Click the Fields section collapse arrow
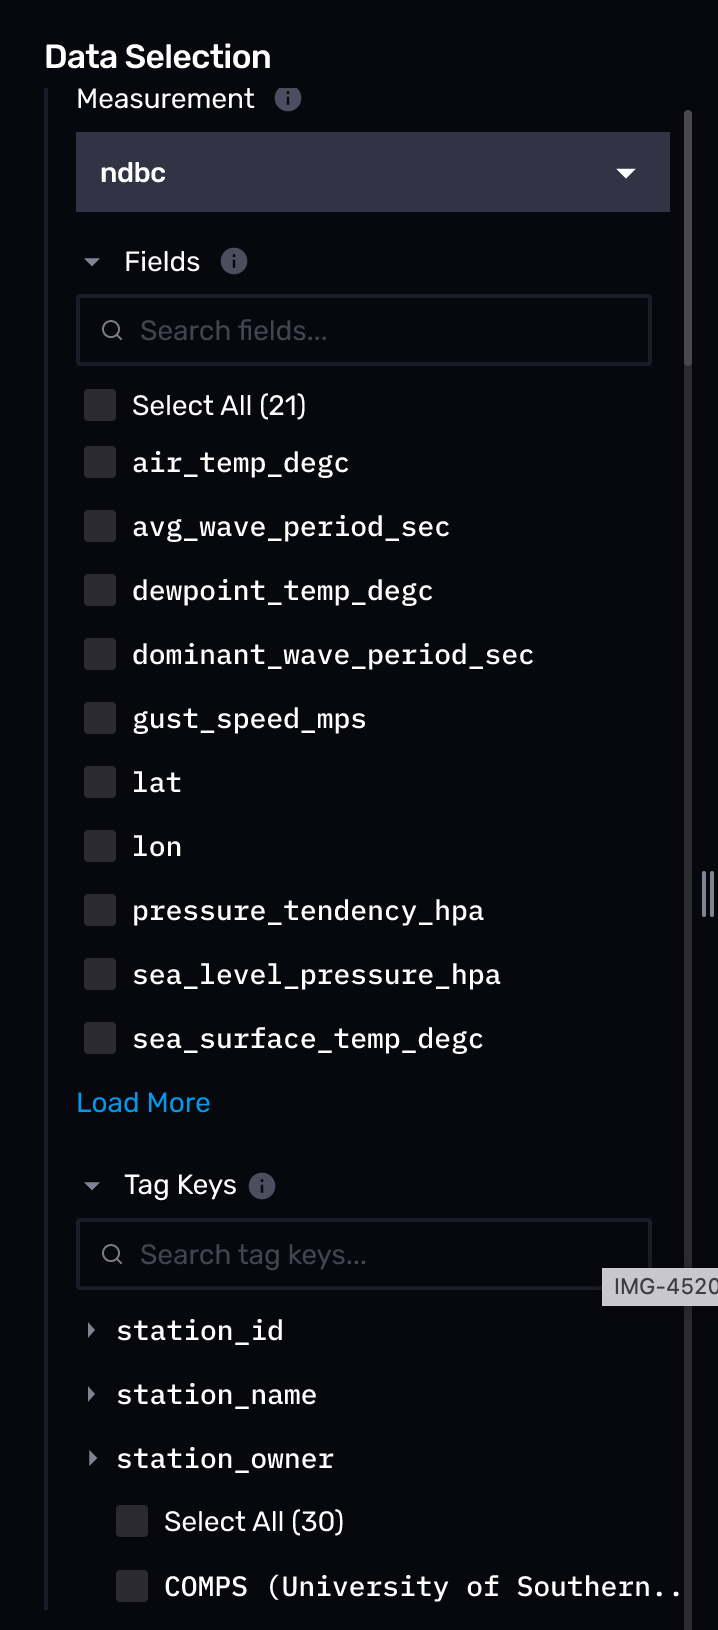This screenshot has height=1630, width=718. [x=91, y=261]
